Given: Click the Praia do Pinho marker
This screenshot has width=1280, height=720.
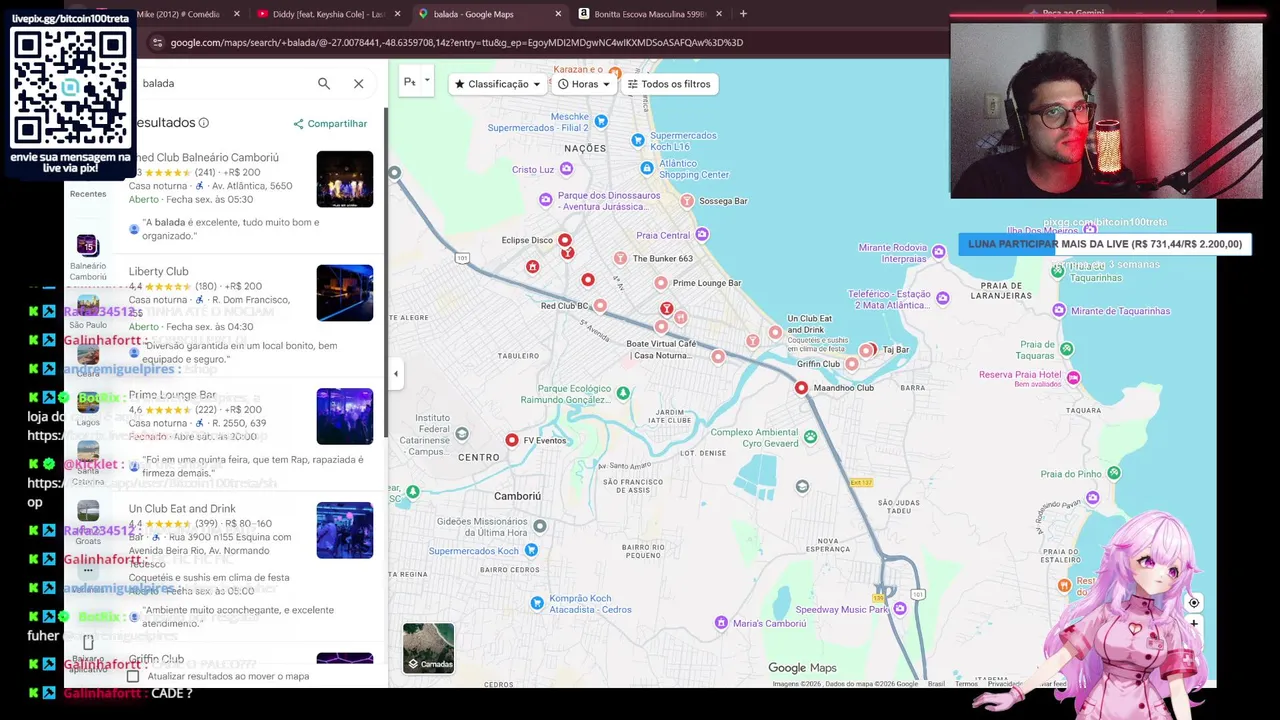Looking at the screenshot, I should tap(1114, 473).
